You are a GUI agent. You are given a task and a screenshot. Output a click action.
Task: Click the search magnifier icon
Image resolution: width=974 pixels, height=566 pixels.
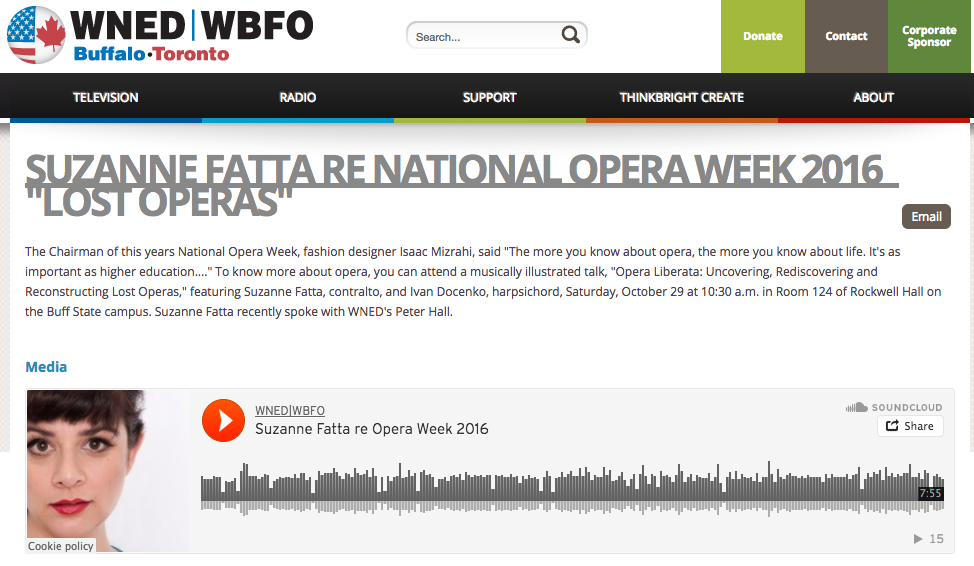tap(570, 35)
